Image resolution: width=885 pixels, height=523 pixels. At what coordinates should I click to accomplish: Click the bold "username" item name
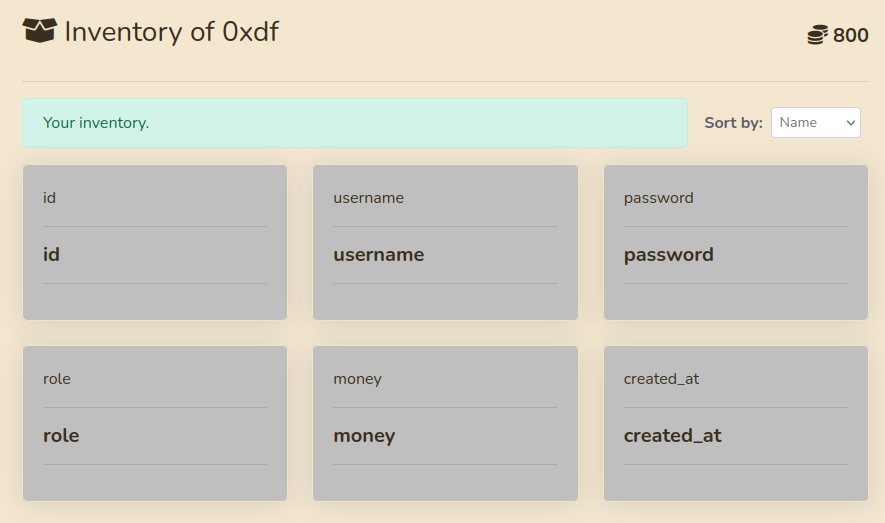click(x=378, y=255)
